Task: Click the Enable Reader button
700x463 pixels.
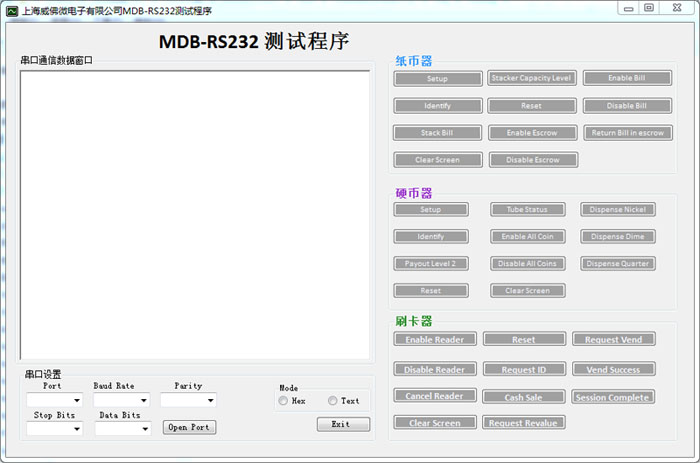Action: (435, 340)
